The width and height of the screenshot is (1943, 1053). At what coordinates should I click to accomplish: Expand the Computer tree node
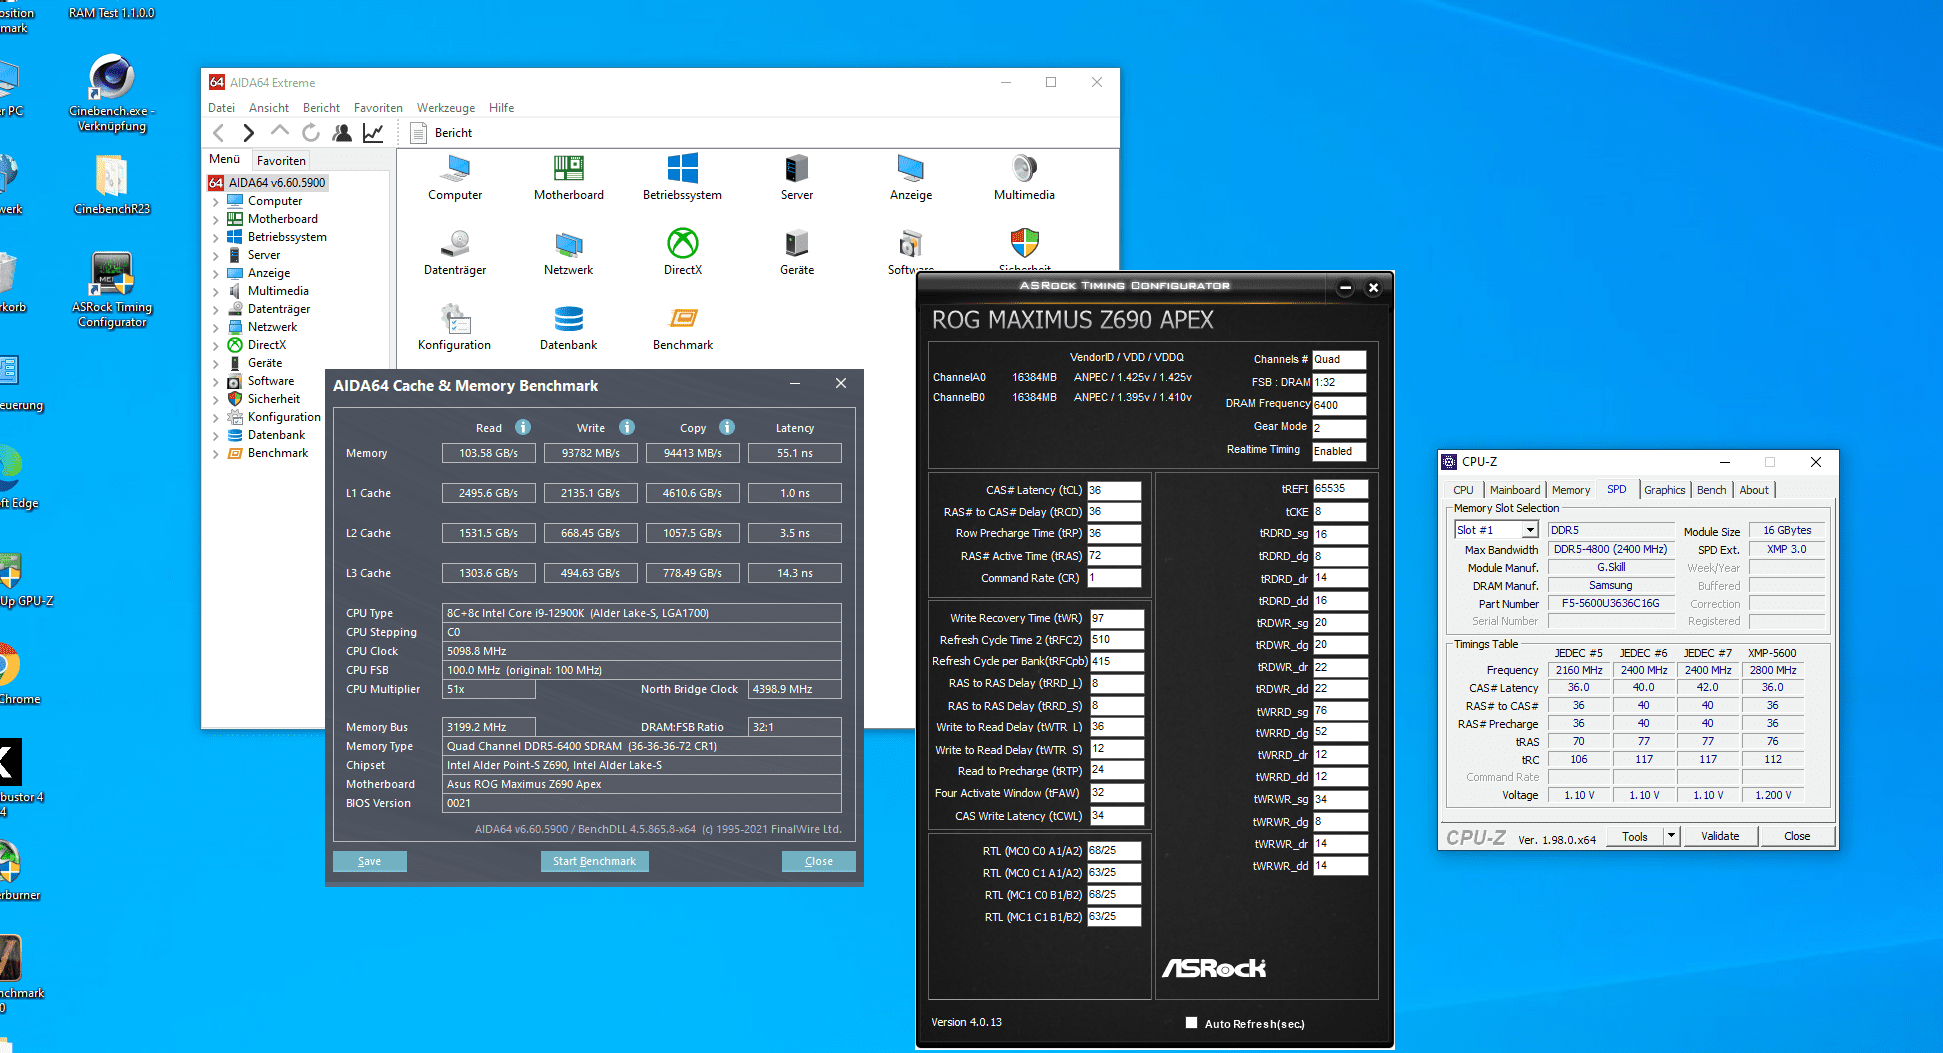click(x=215, y=202)
